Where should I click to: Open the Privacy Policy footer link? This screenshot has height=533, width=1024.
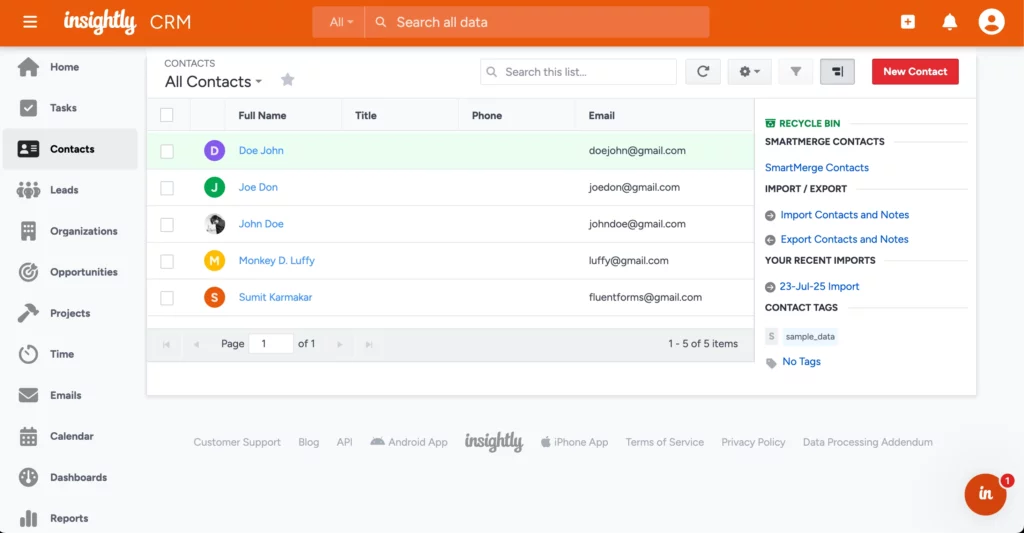click(753, 442)
